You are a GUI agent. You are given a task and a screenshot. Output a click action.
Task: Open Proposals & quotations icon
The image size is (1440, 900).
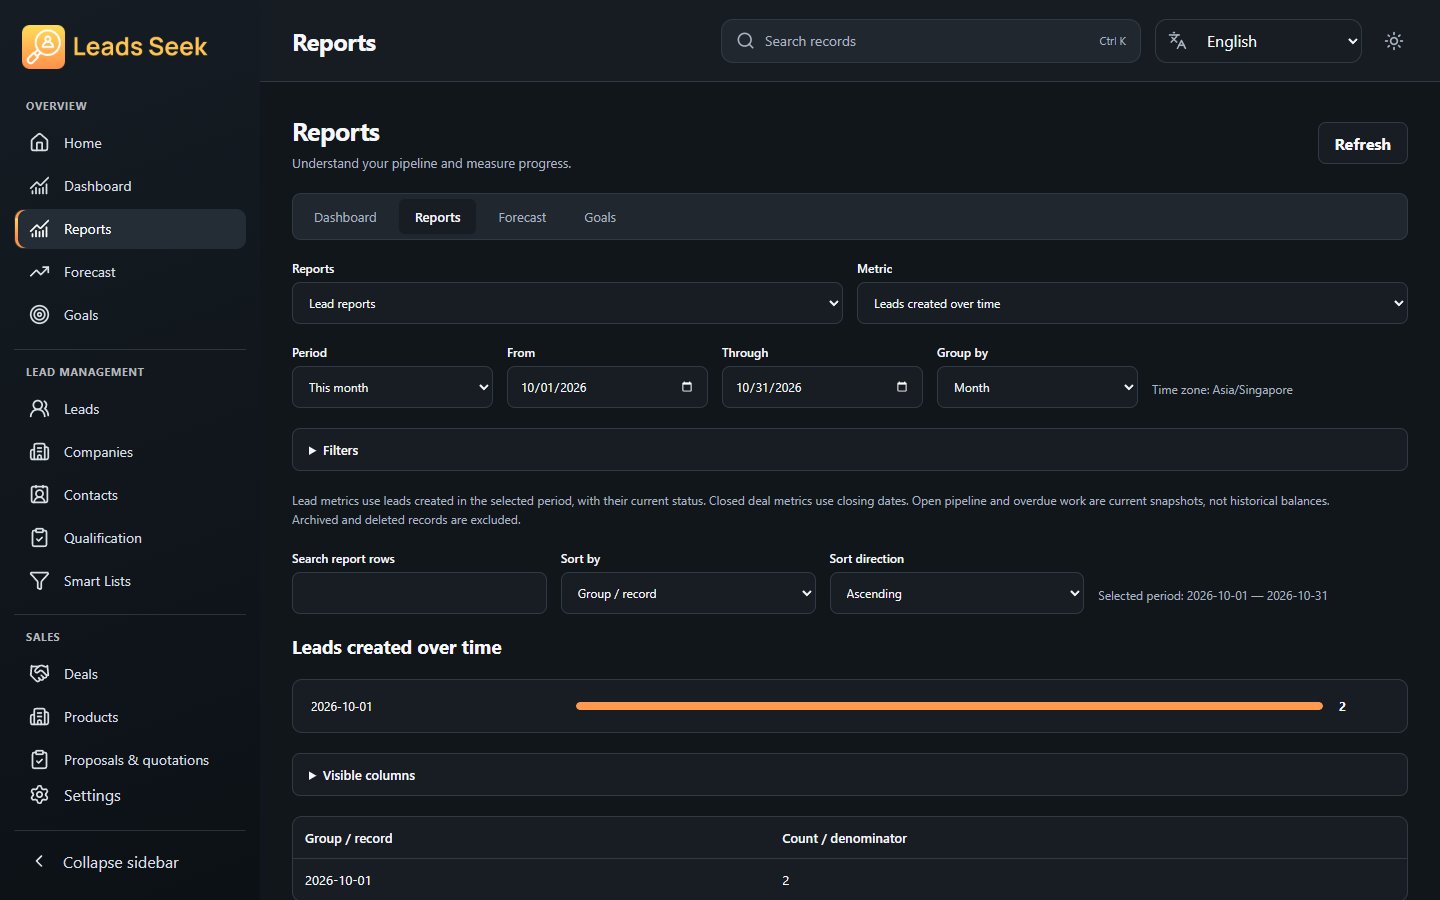[39, 760]
